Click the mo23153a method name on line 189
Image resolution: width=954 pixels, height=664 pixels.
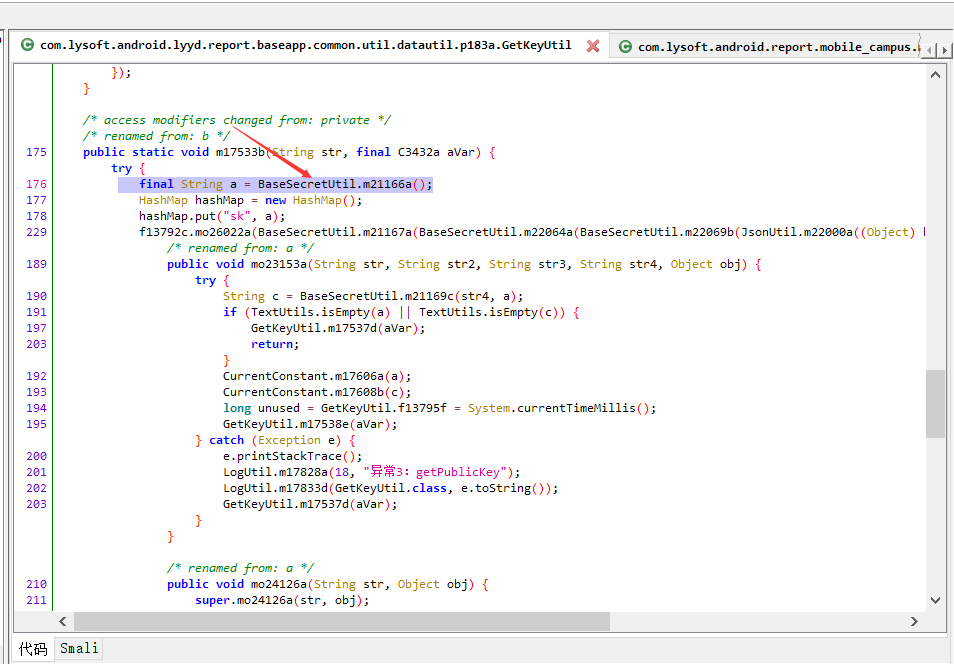coord(279,264)
